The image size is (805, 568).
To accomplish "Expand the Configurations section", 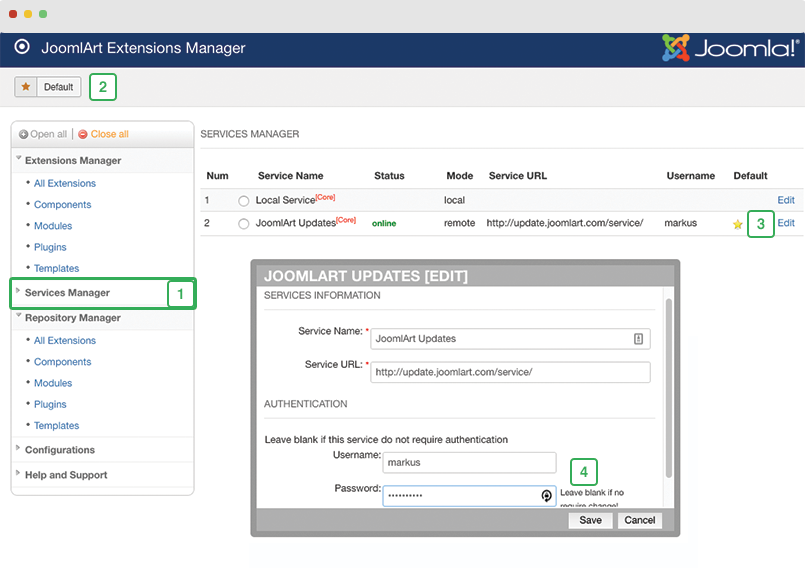I will click(18, 448).
